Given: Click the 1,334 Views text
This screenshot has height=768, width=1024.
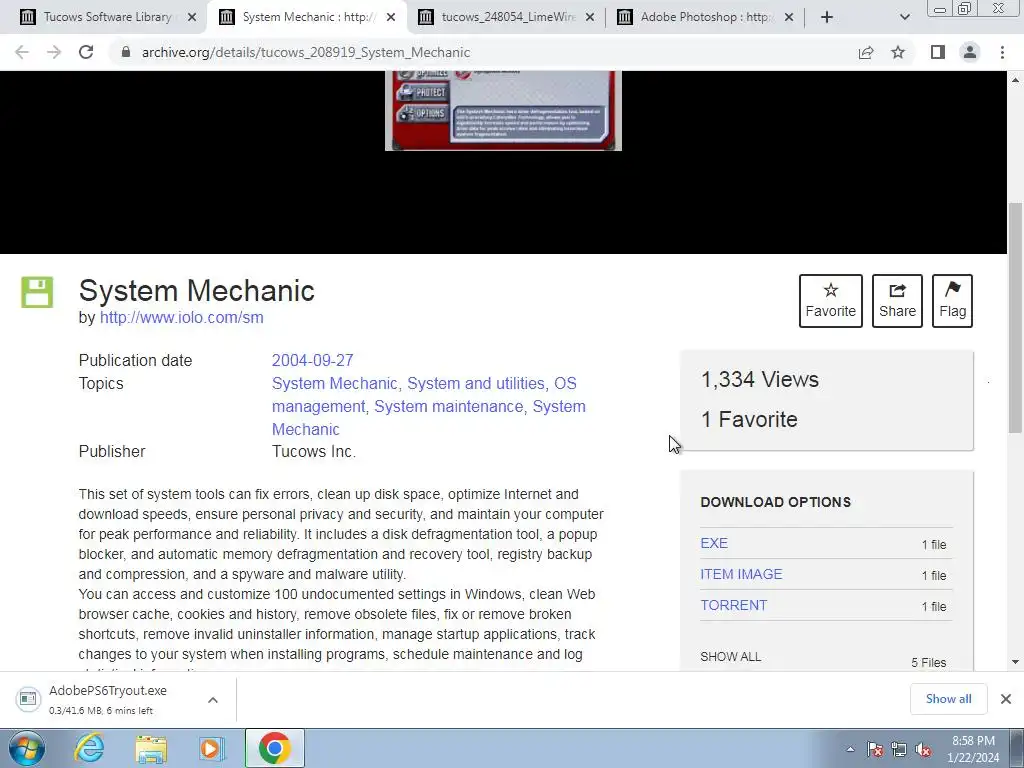Looking at the screenshot, I should click(x=760, y=379).
